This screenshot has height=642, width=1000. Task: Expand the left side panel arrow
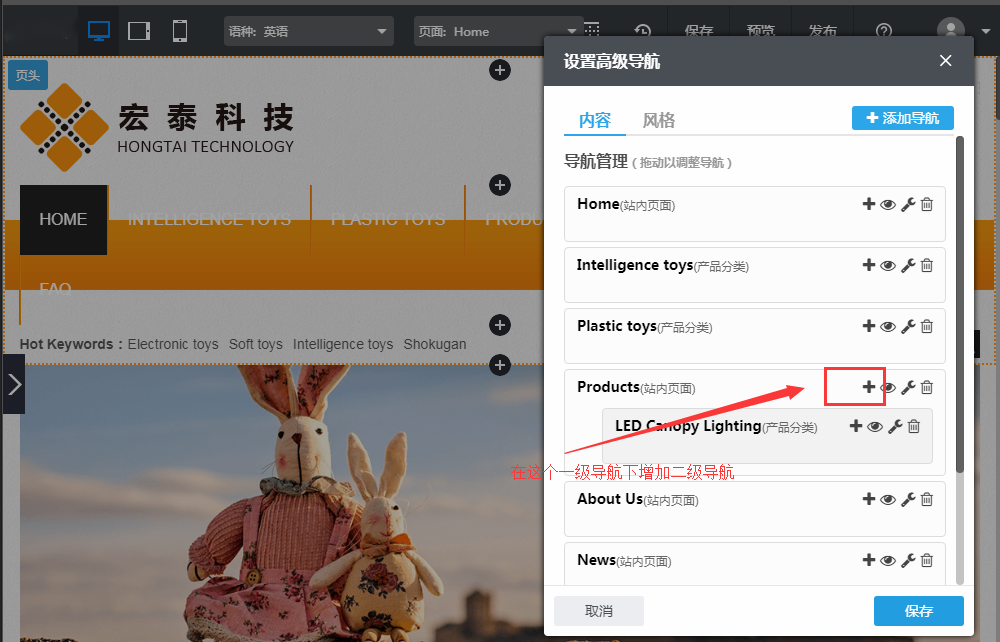coord(13,384)
